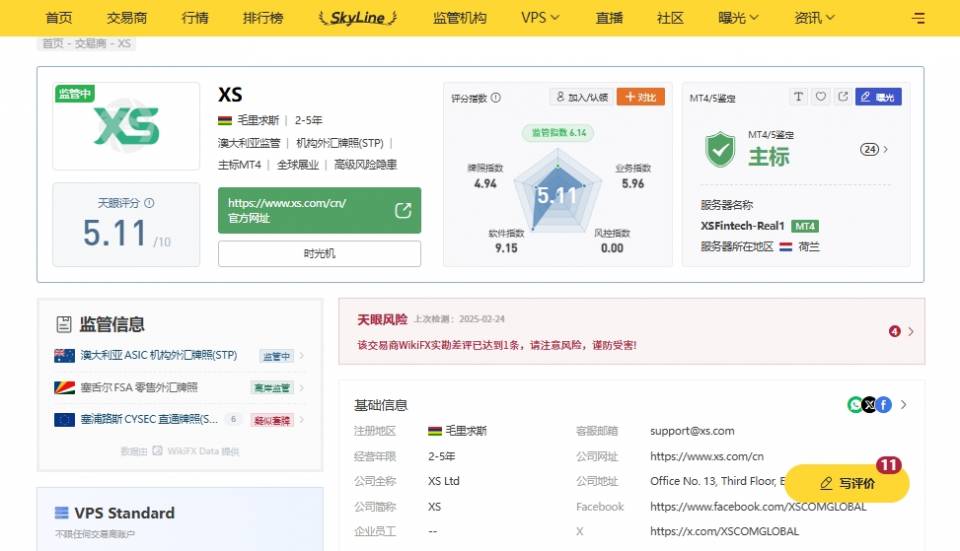Image resolution: width=960 pixels, height=551 pixels.
Task: Open 交易商 in the navigation bar
Action: (x=127, y=18)
